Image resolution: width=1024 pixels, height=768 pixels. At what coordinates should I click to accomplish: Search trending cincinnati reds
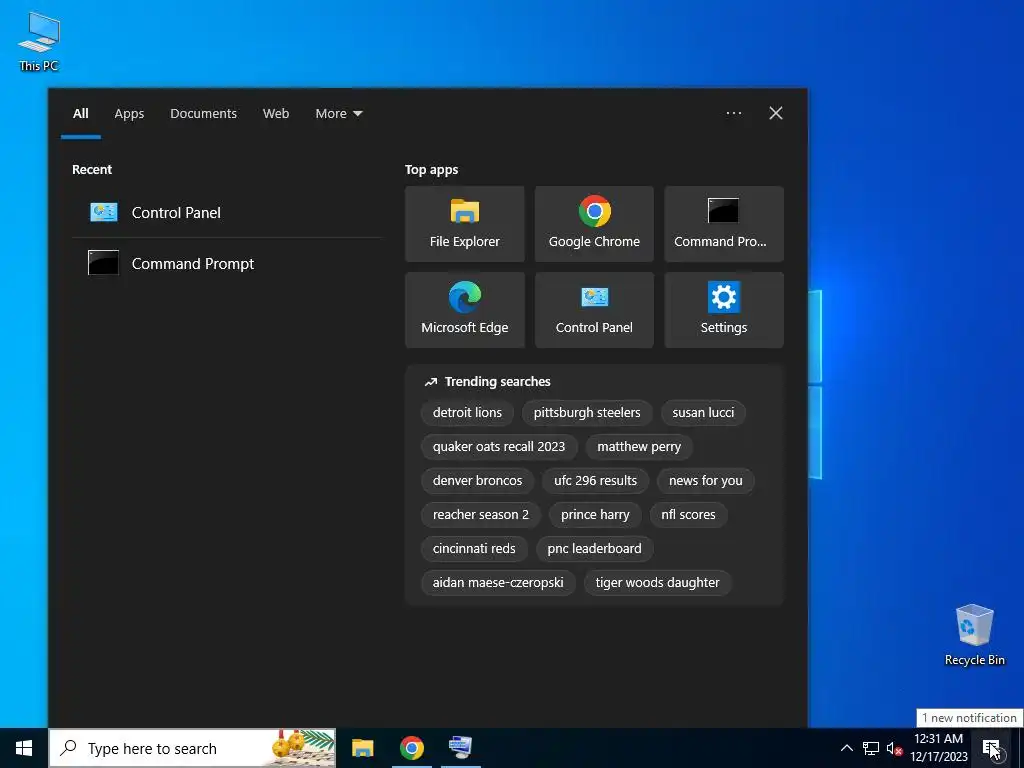473,549
